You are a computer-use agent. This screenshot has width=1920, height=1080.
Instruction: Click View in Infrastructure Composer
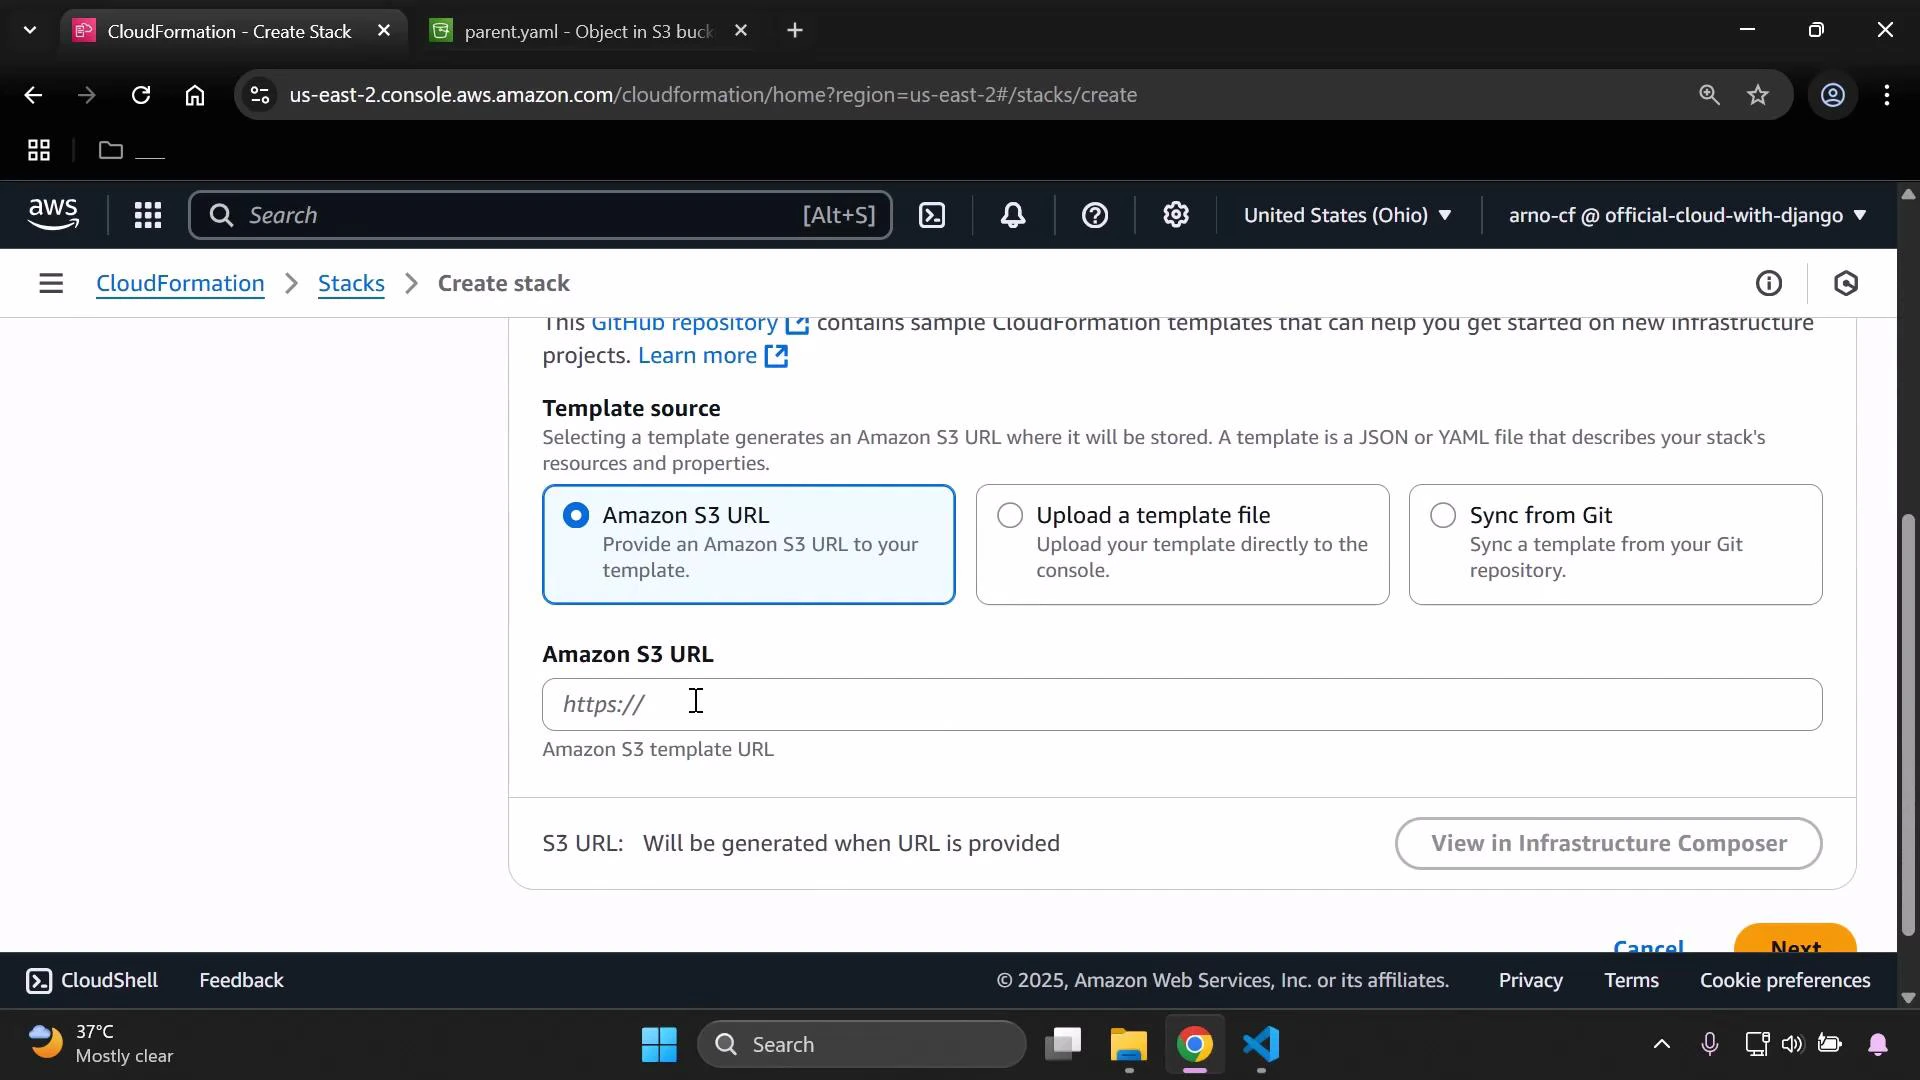pos(1608,843)
